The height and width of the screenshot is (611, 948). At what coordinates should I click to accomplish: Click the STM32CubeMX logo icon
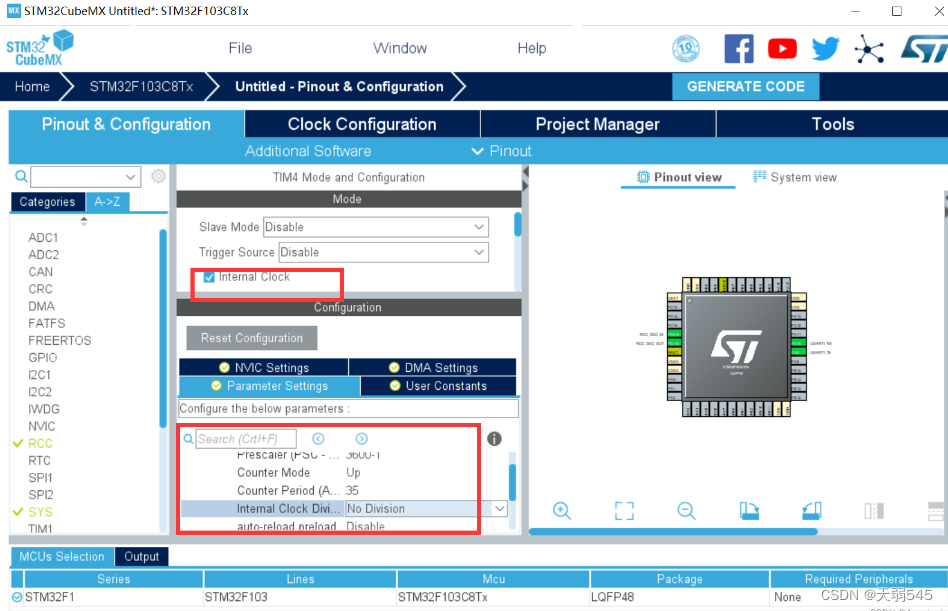click(40, 48)
